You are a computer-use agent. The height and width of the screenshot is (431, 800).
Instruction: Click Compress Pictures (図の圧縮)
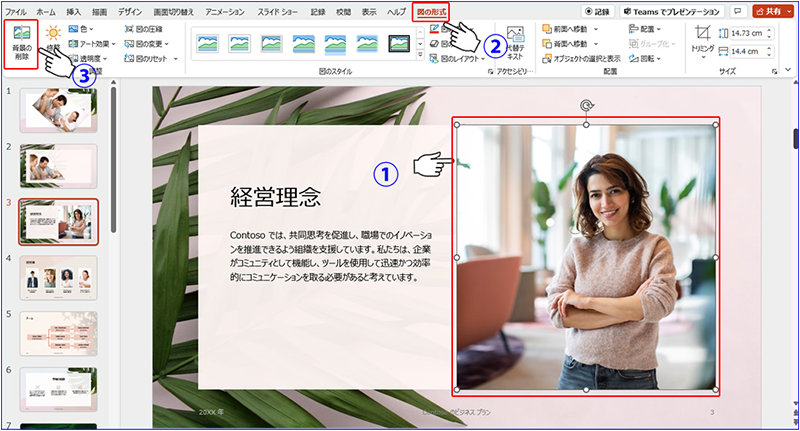(x=143, y=29)
